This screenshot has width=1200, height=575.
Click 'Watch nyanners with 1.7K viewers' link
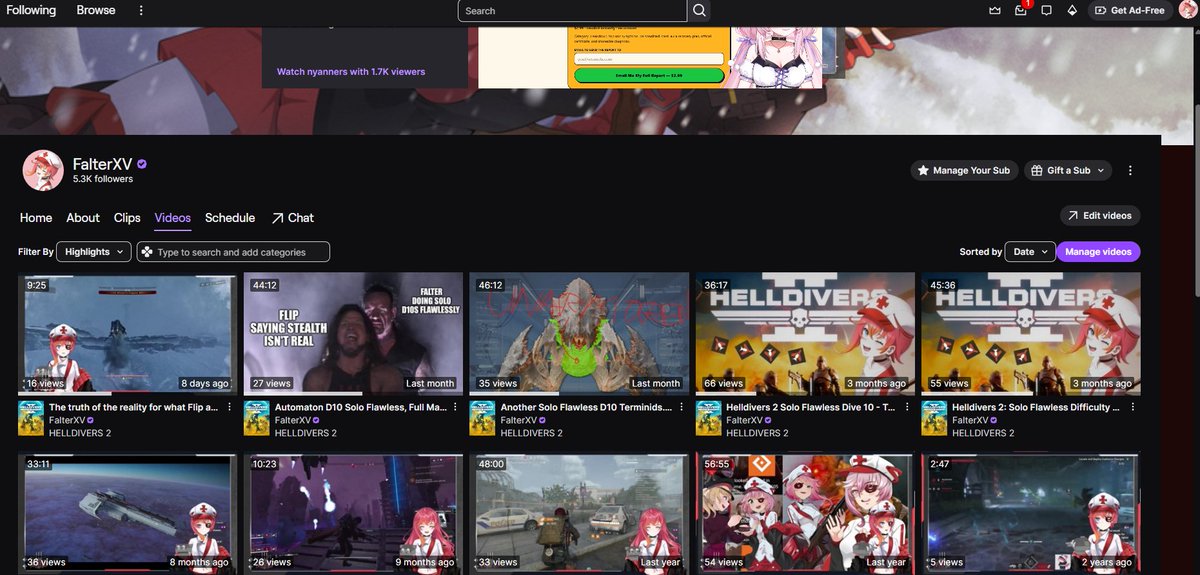(351, 72)
